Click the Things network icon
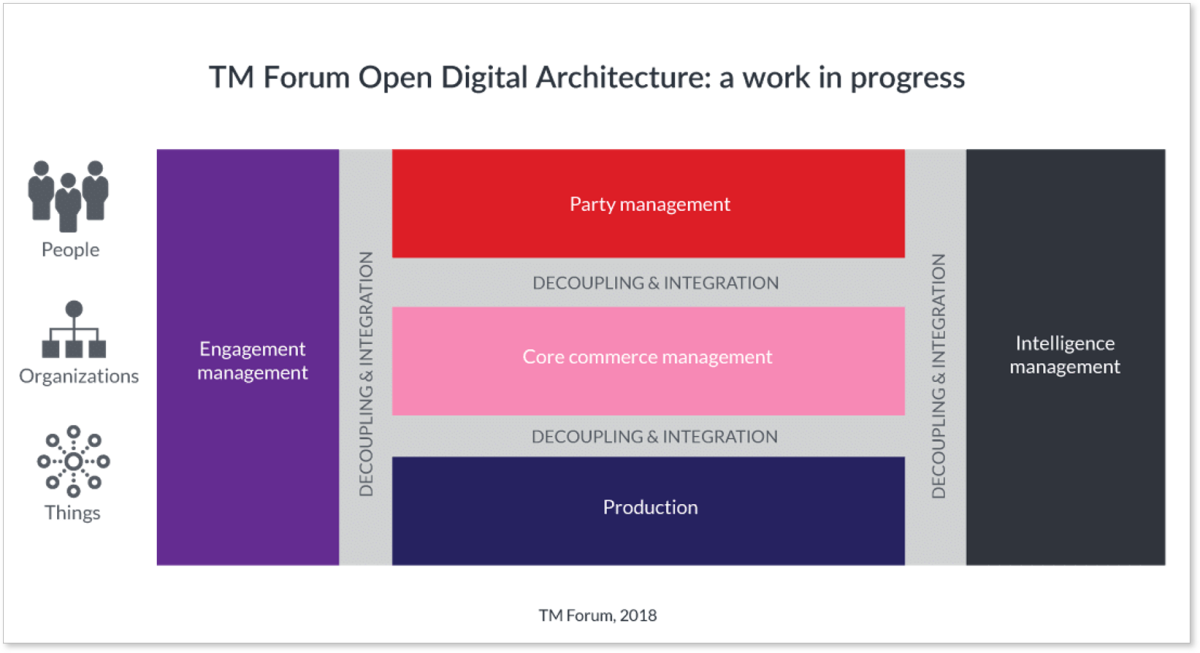Image resolution: width=1200 pixels, height=653 pixels. pos(74,461)
